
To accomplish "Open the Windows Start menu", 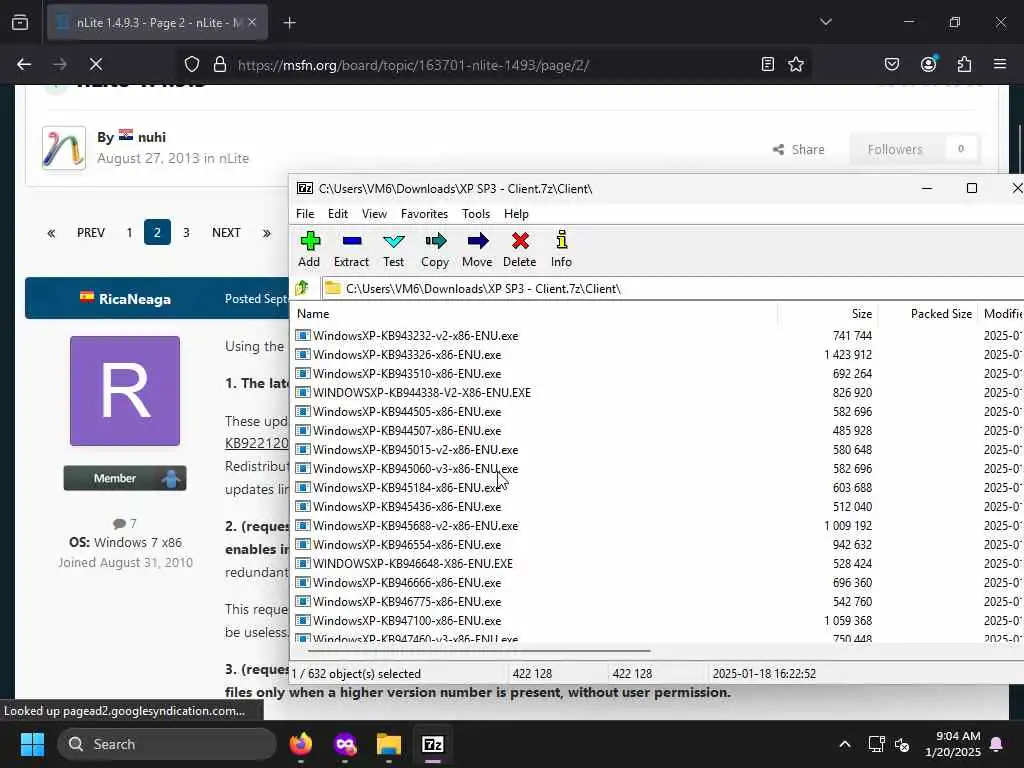I will 32,744.
